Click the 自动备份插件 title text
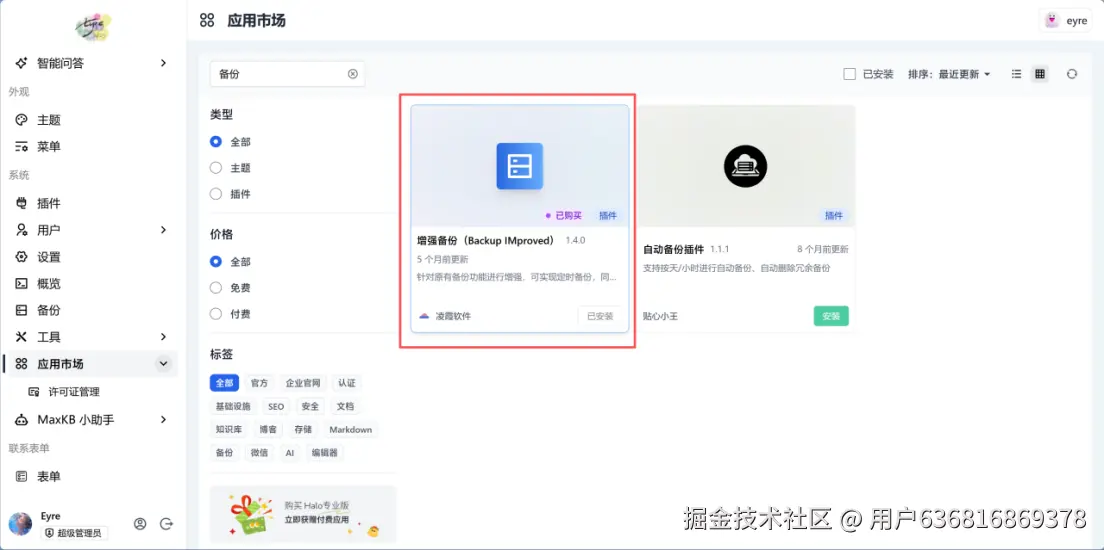Viewport: 1104px width, 550px height. coord(672,249)
